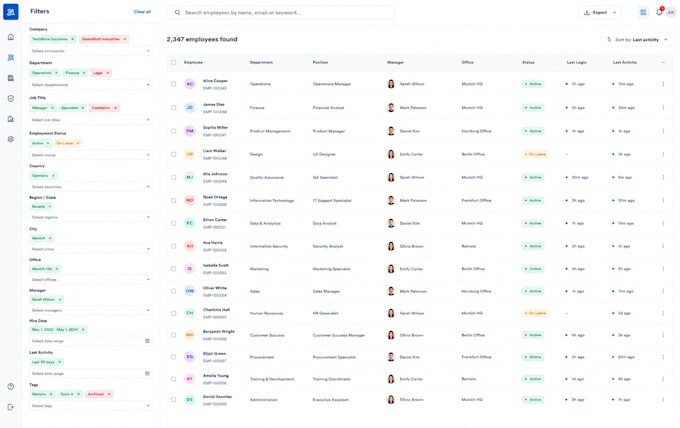
Task: Expand the Select departments dropdown
Action: pos(91,85)
